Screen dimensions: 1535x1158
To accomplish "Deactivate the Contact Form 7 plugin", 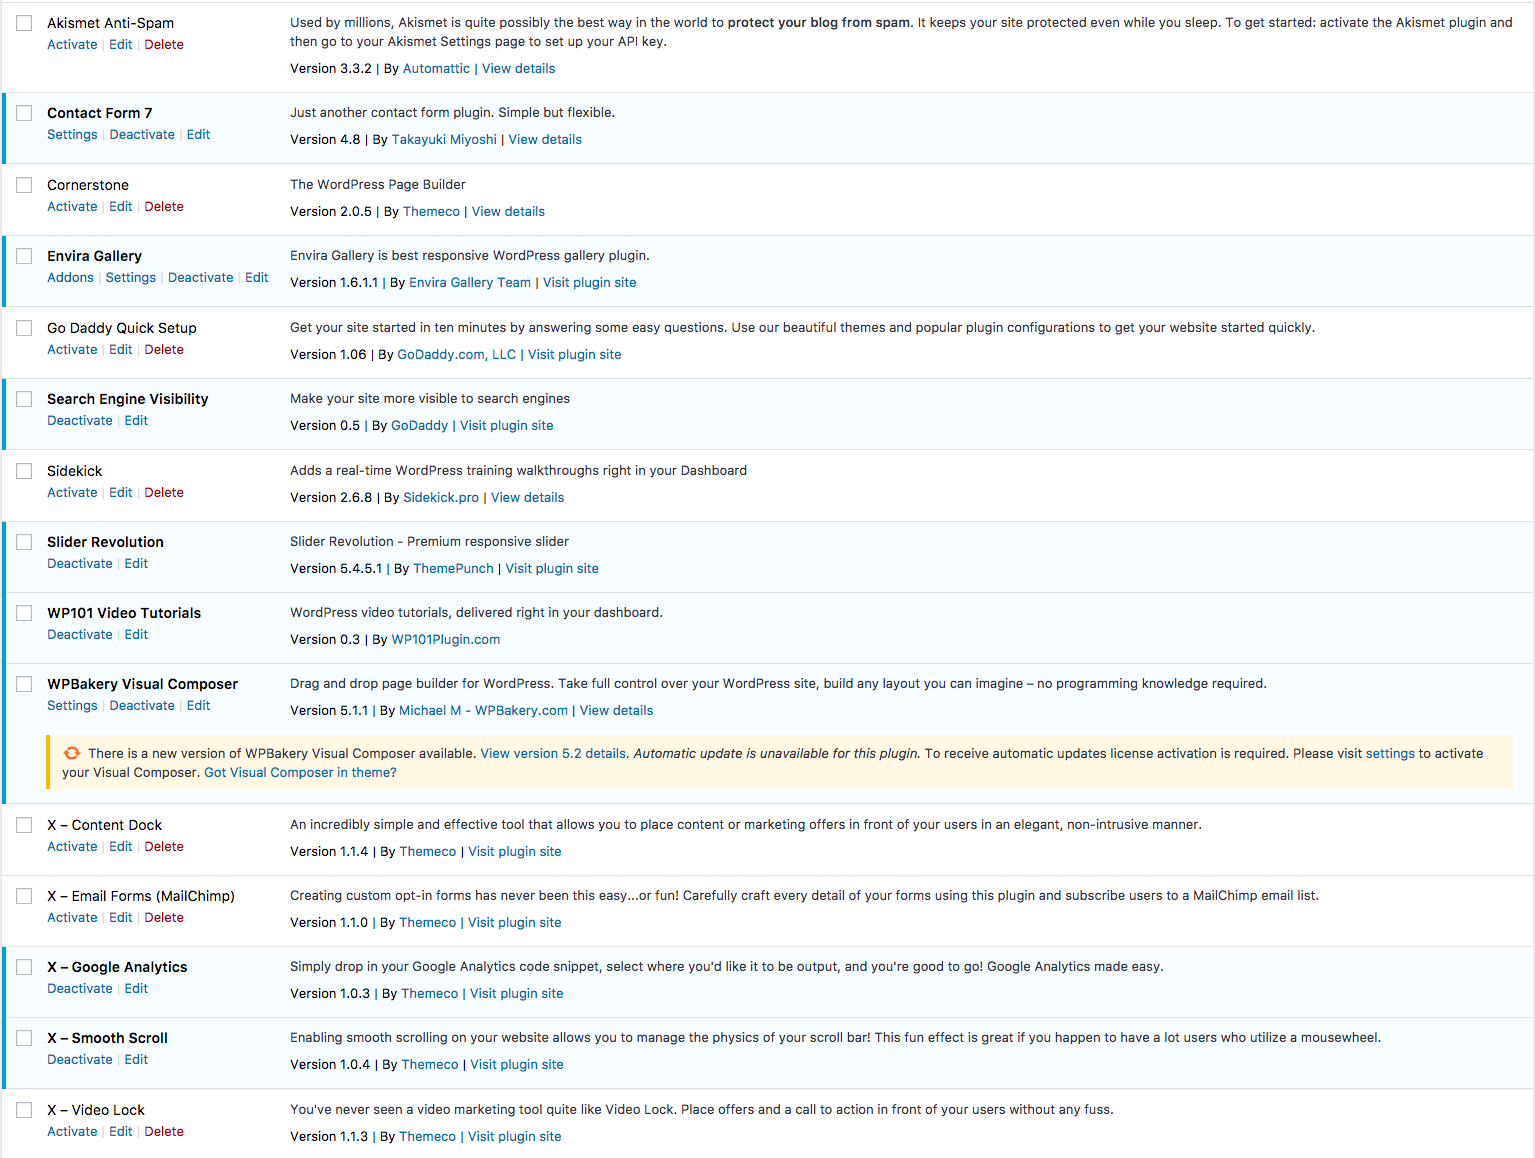I will click(x=142, y=134).
